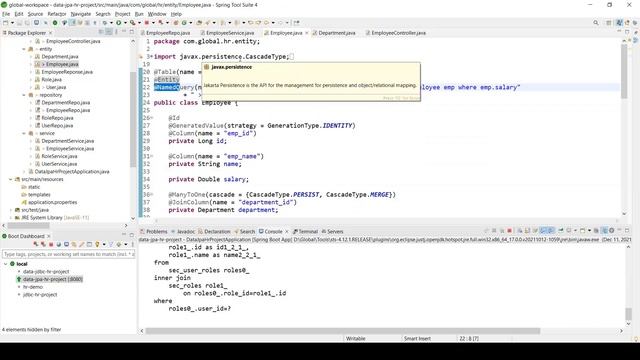
Task: Collapse the entity package folder
Action: point(24,49)
